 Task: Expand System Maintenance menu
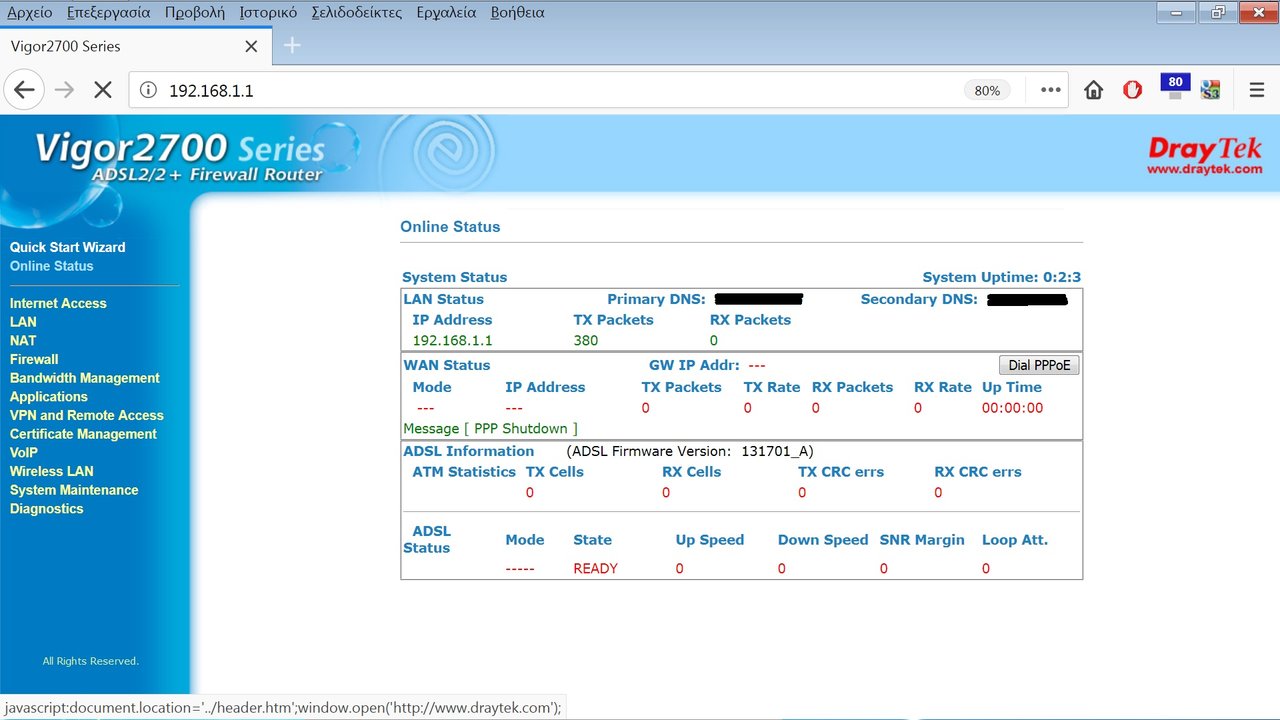pos(74,490)
